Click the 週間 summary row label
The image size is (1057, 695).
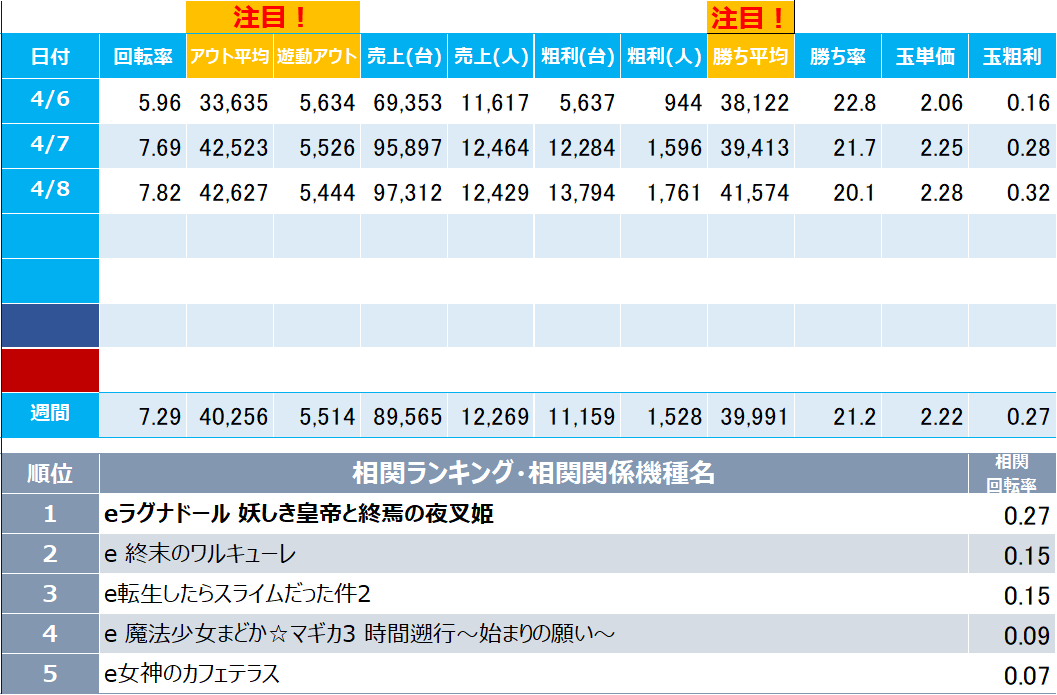pos(50,414)
